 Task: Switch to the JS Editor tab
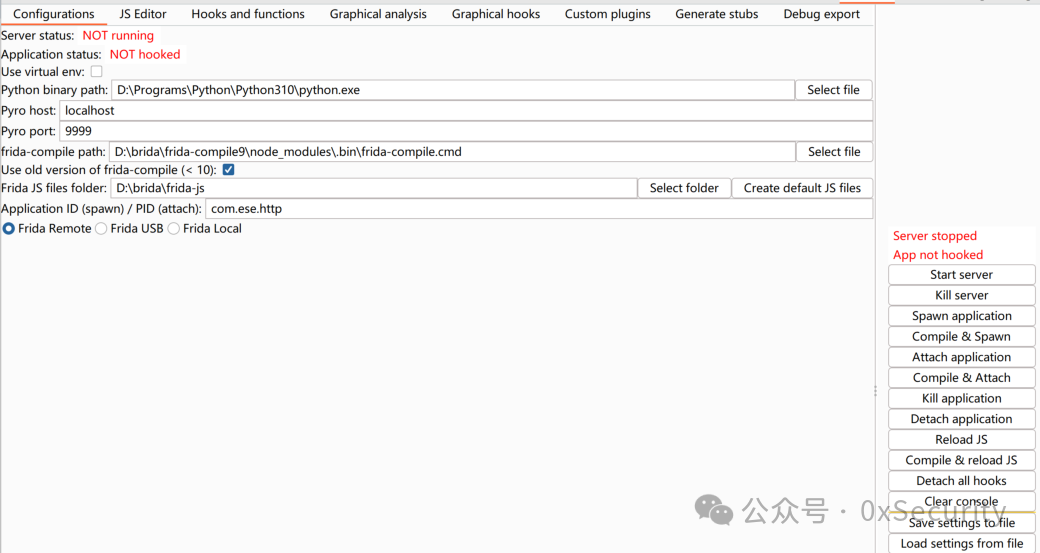(x=143, y=14)
